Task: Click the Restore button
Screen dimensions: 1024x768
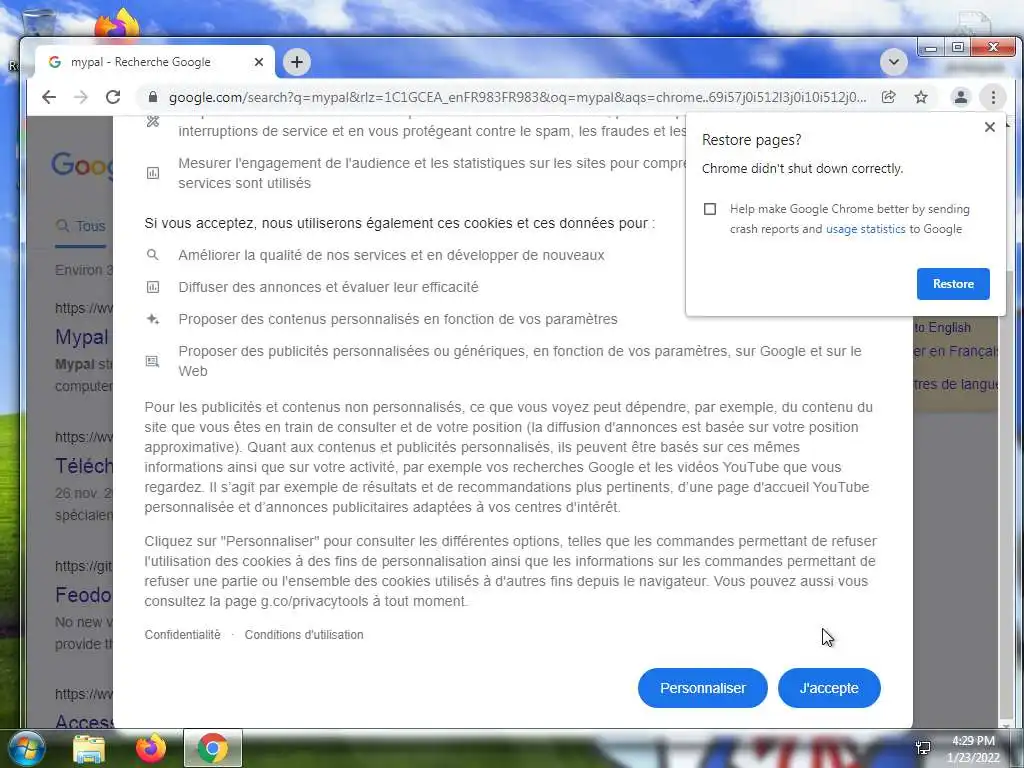Action: click(953, 284)
